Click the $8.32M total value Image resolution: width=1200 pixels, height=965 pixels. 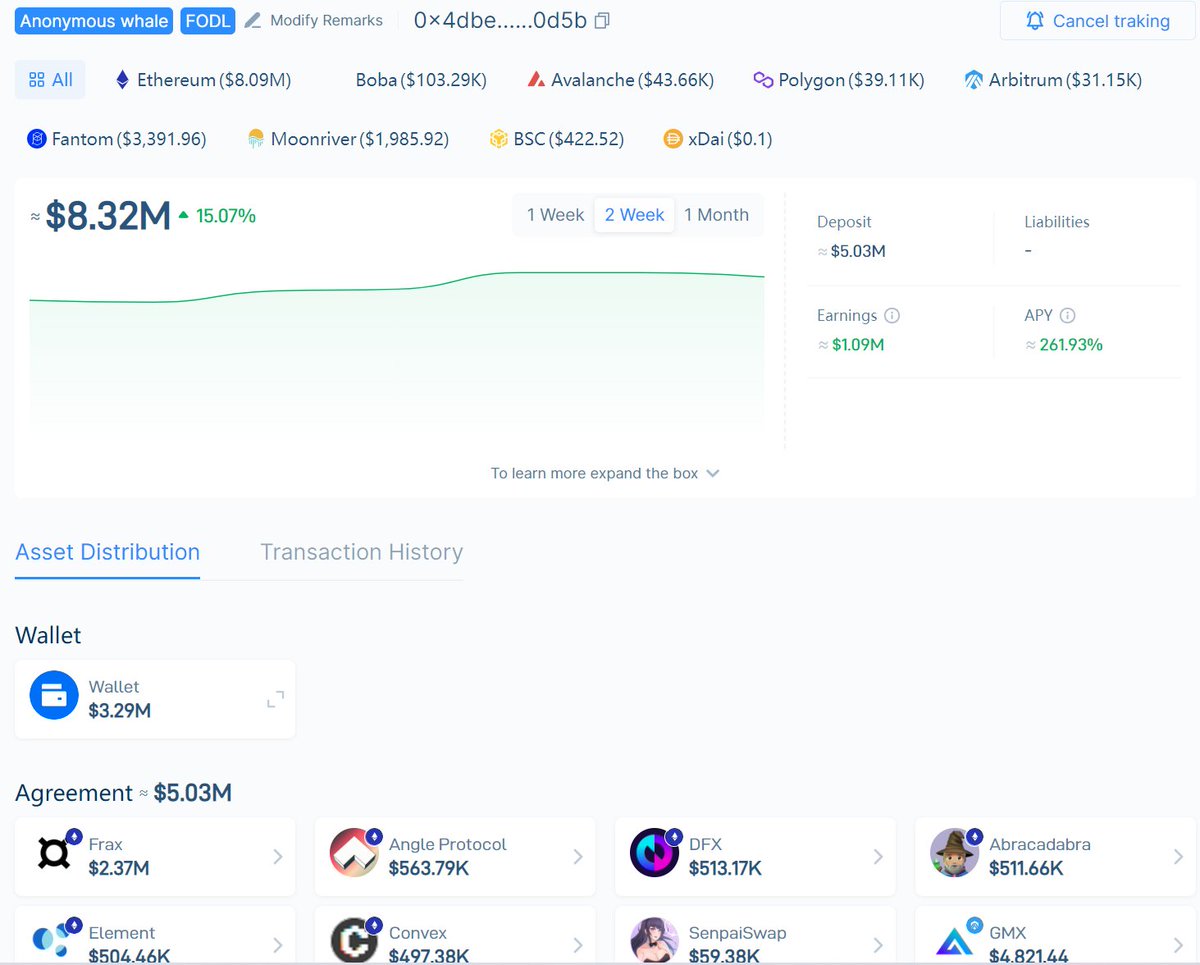click(x=108, y=216)
